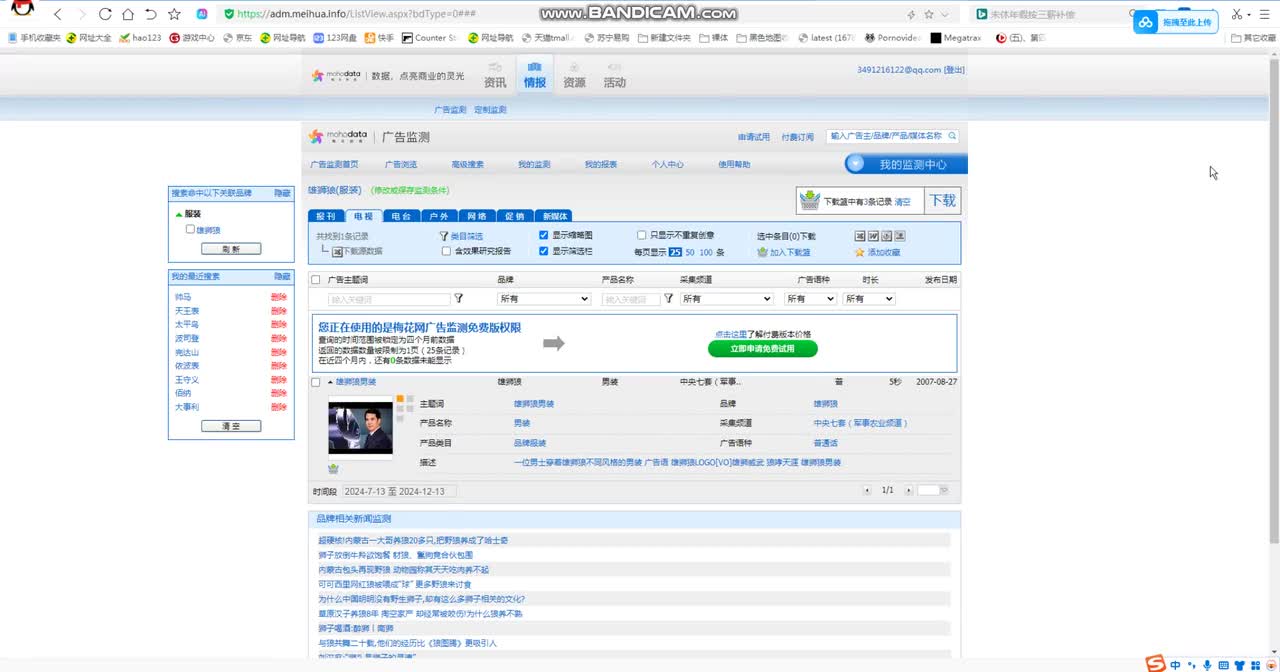Image resolution: width=1280 pixels, height=672 pixels.
Task: Click the second export format icon (Word)
Action: click(873, 236)
